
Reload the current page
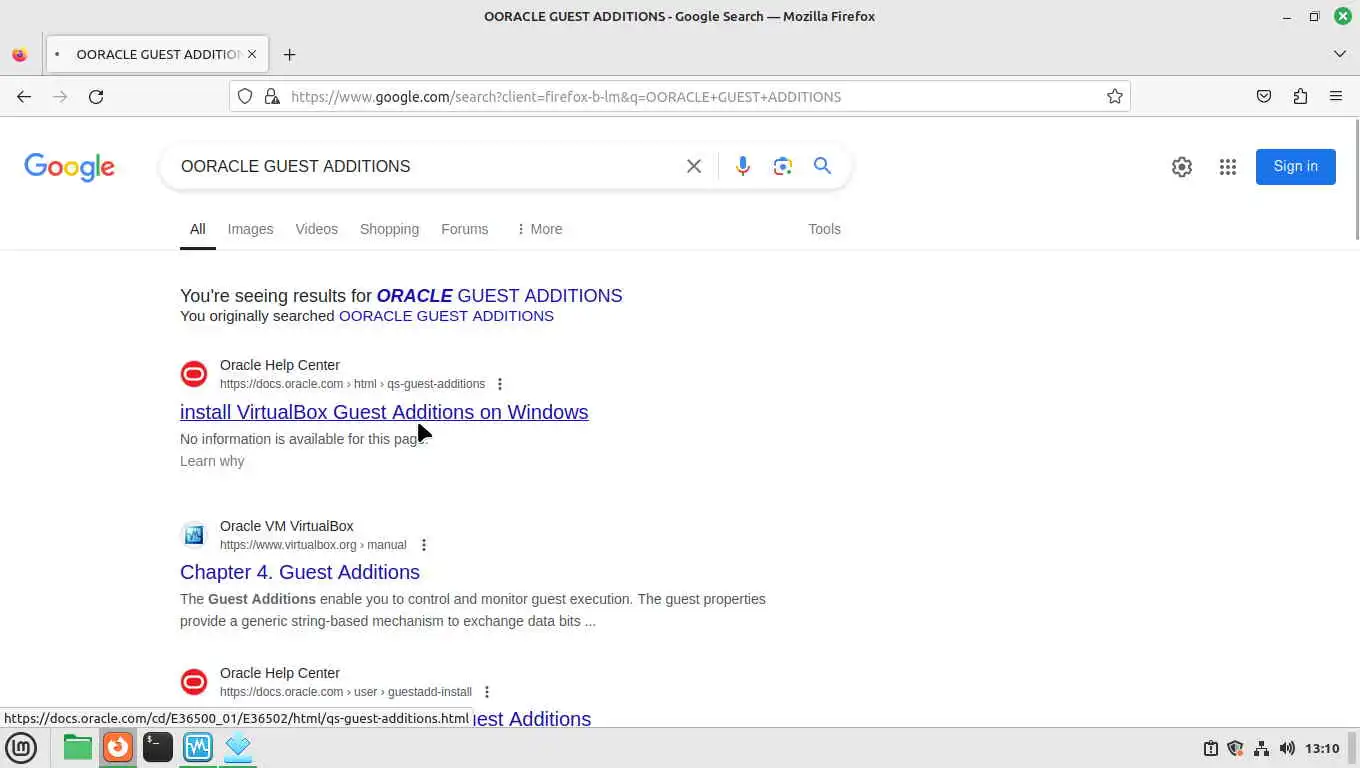click(96, 96)
